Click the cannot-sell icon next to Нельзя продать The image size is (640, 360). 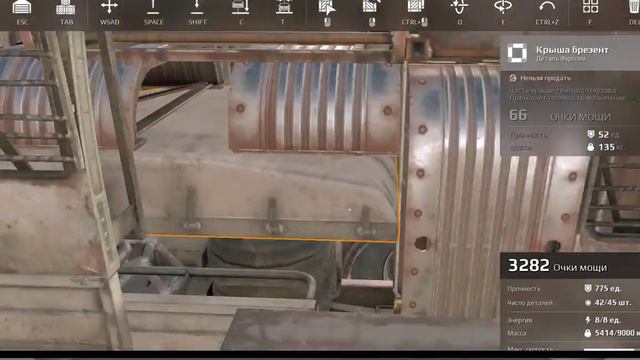[x=513, y=78]
